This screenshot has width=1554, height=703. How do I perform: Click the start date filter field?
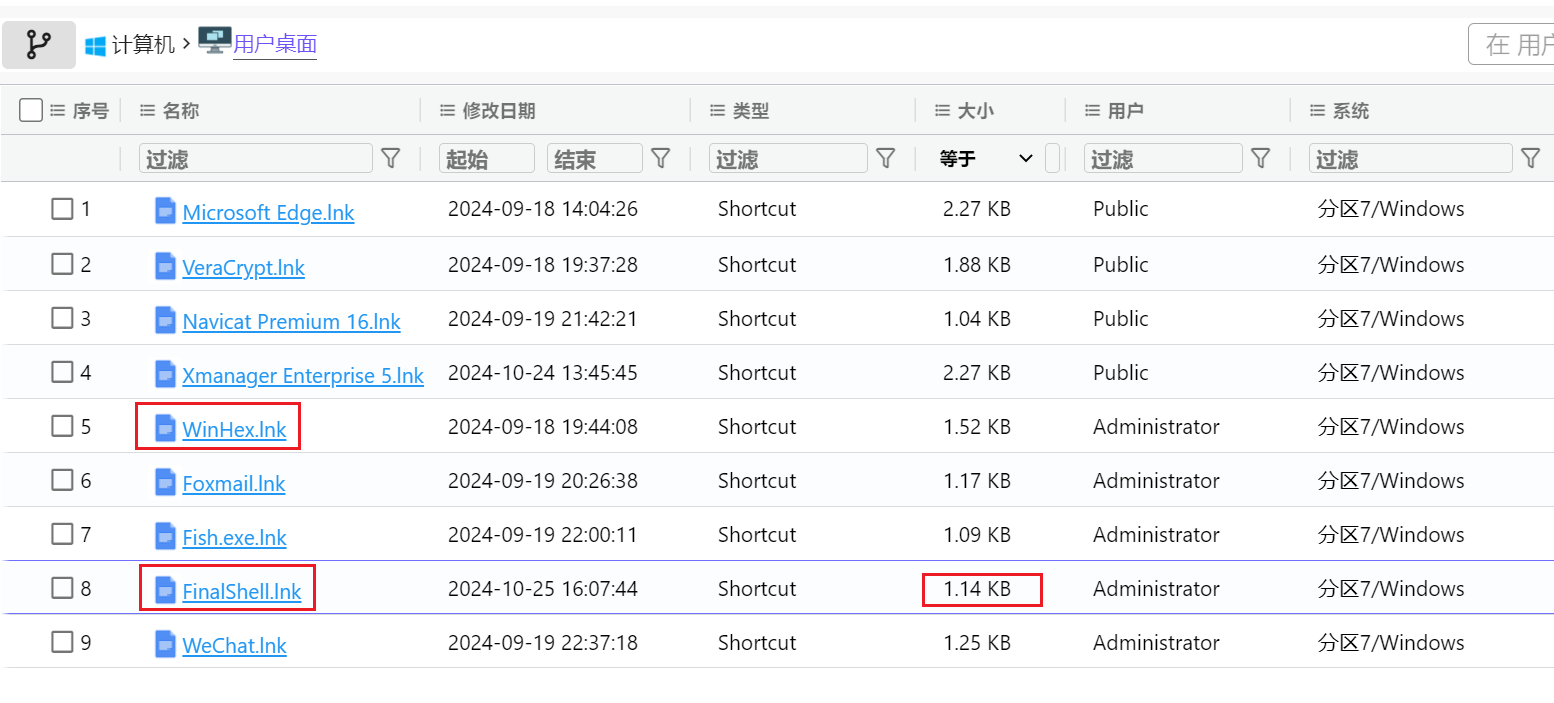pos(486,159)
